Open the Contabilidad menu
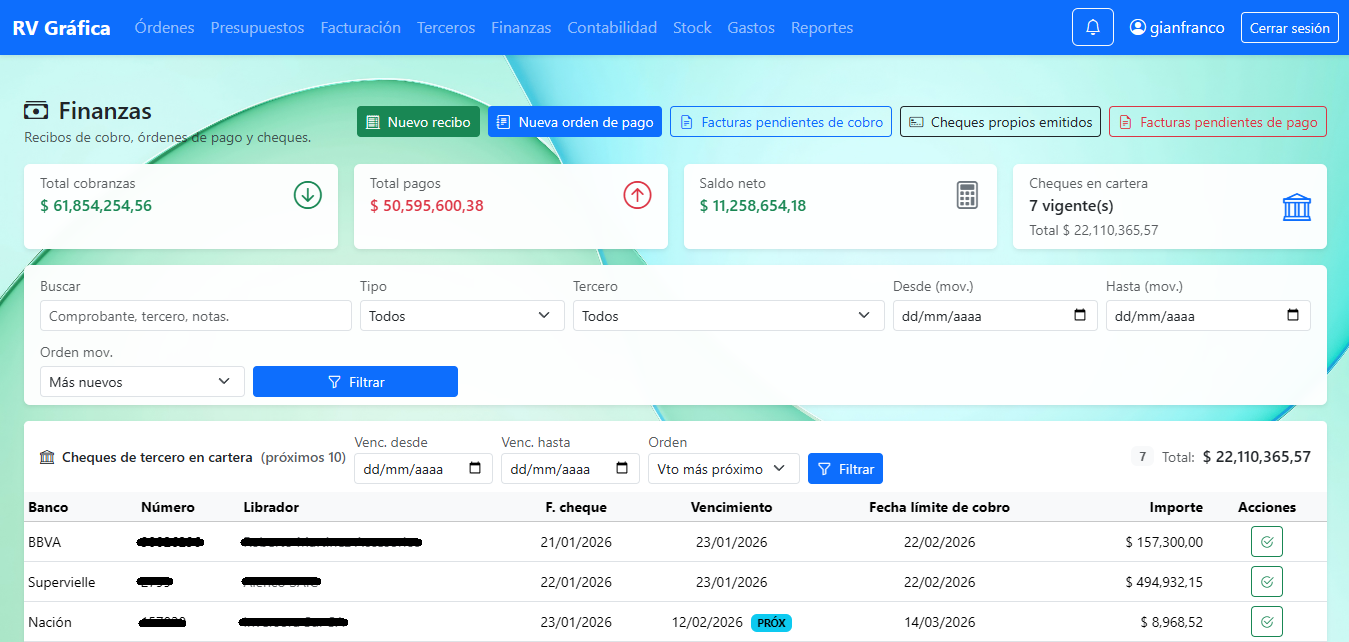 pos(611,27)
